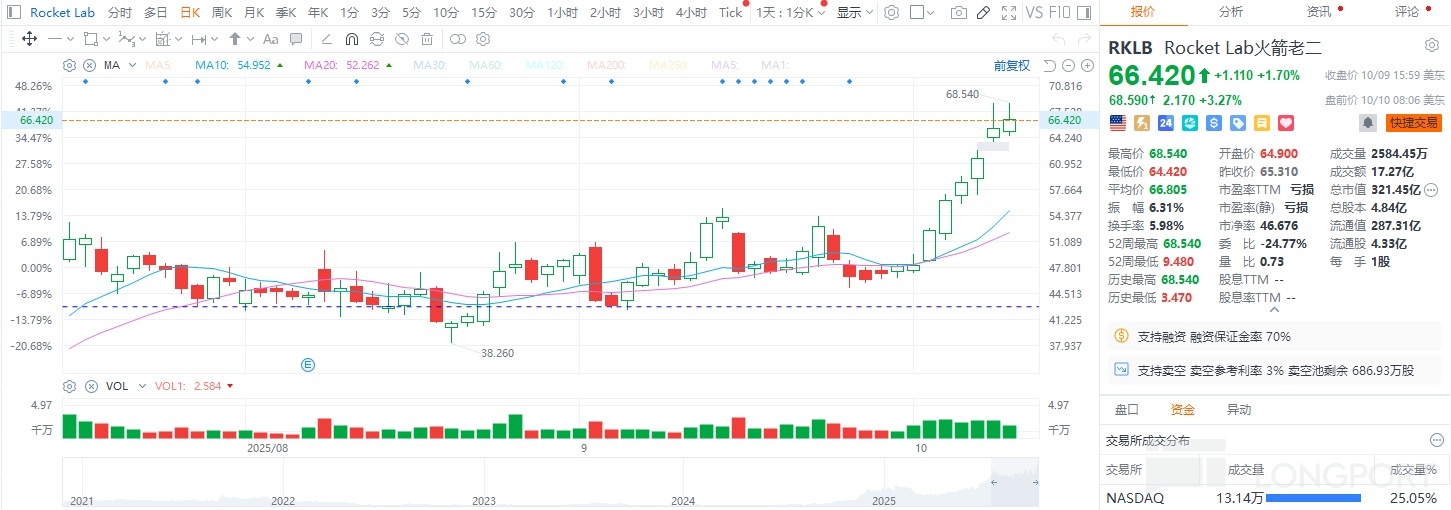Click the 前复权 adjustment link
This screenshot has height=510, width=1451.
[x=1011, y=65]
